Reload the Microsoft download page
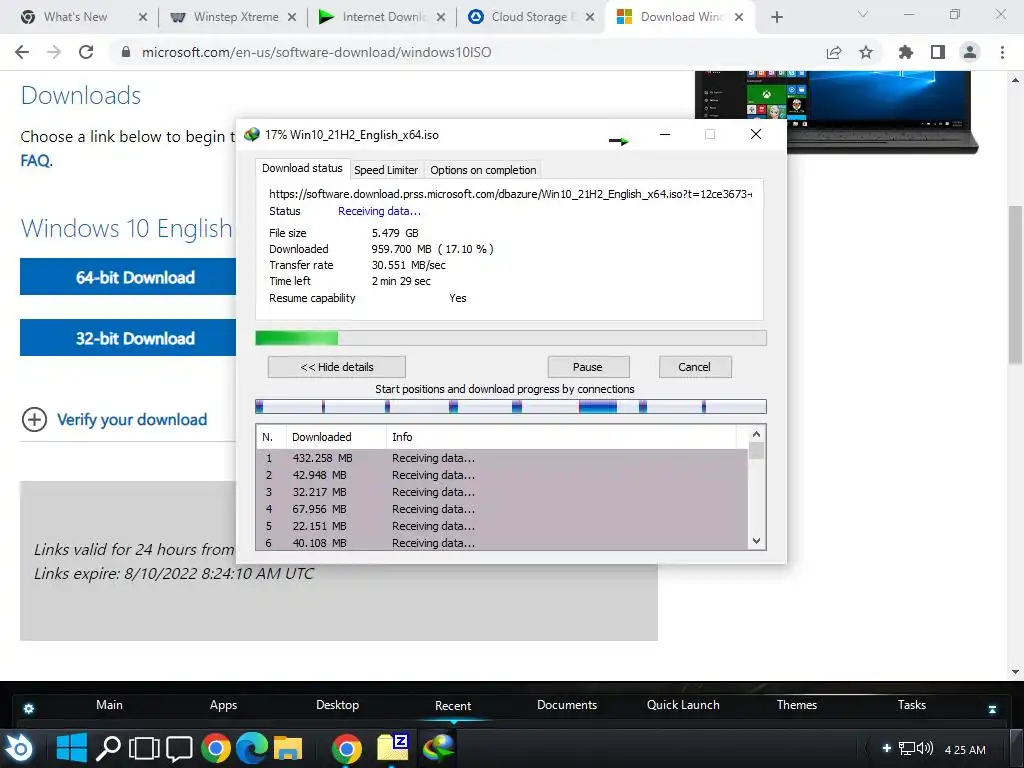This screenshot has height=768, width=1024. click(x=86, y=52)
